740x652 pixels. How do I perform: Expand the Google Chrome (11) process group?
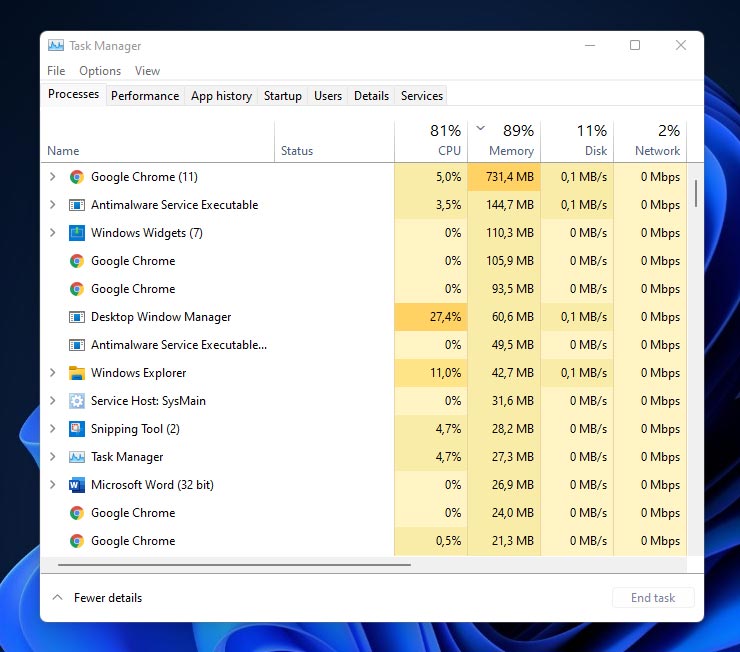[53, 177]
